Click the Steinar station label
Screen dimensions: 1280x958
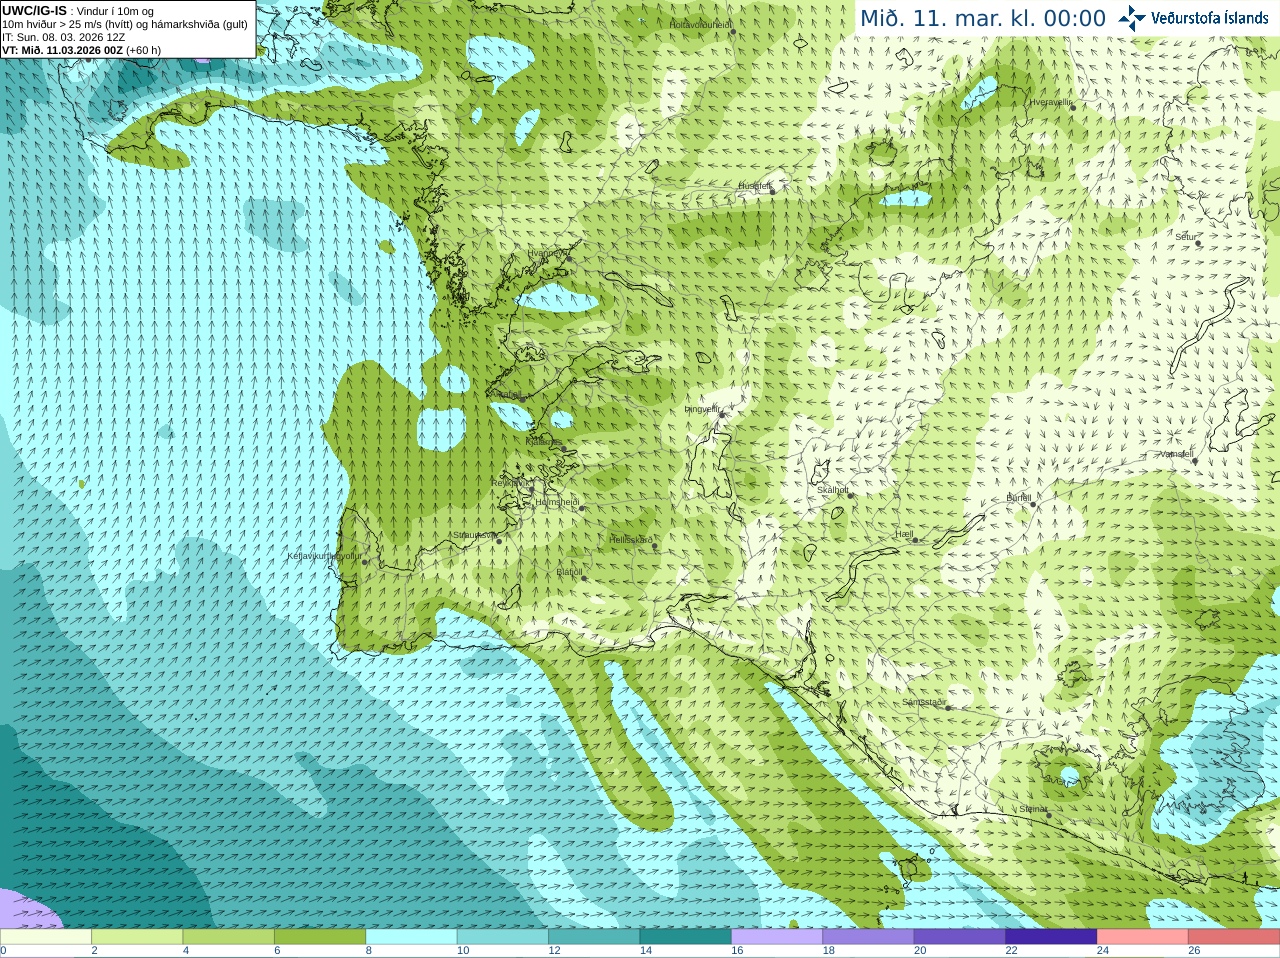point(1033,809)
